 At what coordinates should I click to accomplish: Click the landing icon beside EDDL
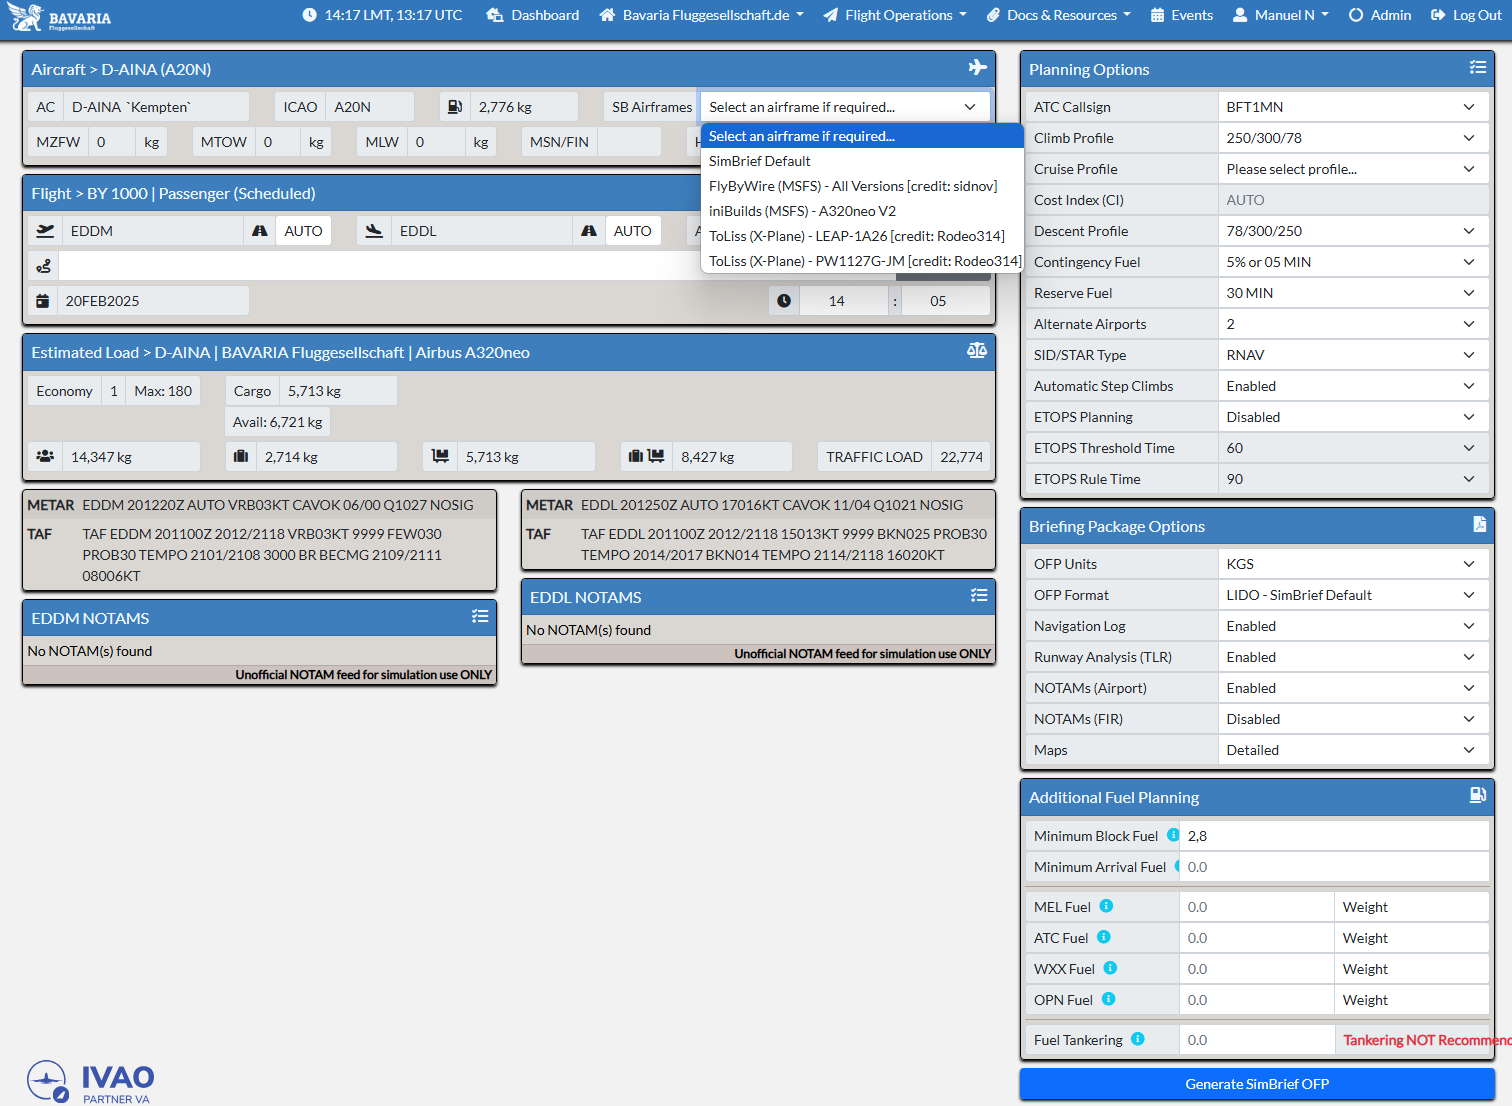click(374, 230)
